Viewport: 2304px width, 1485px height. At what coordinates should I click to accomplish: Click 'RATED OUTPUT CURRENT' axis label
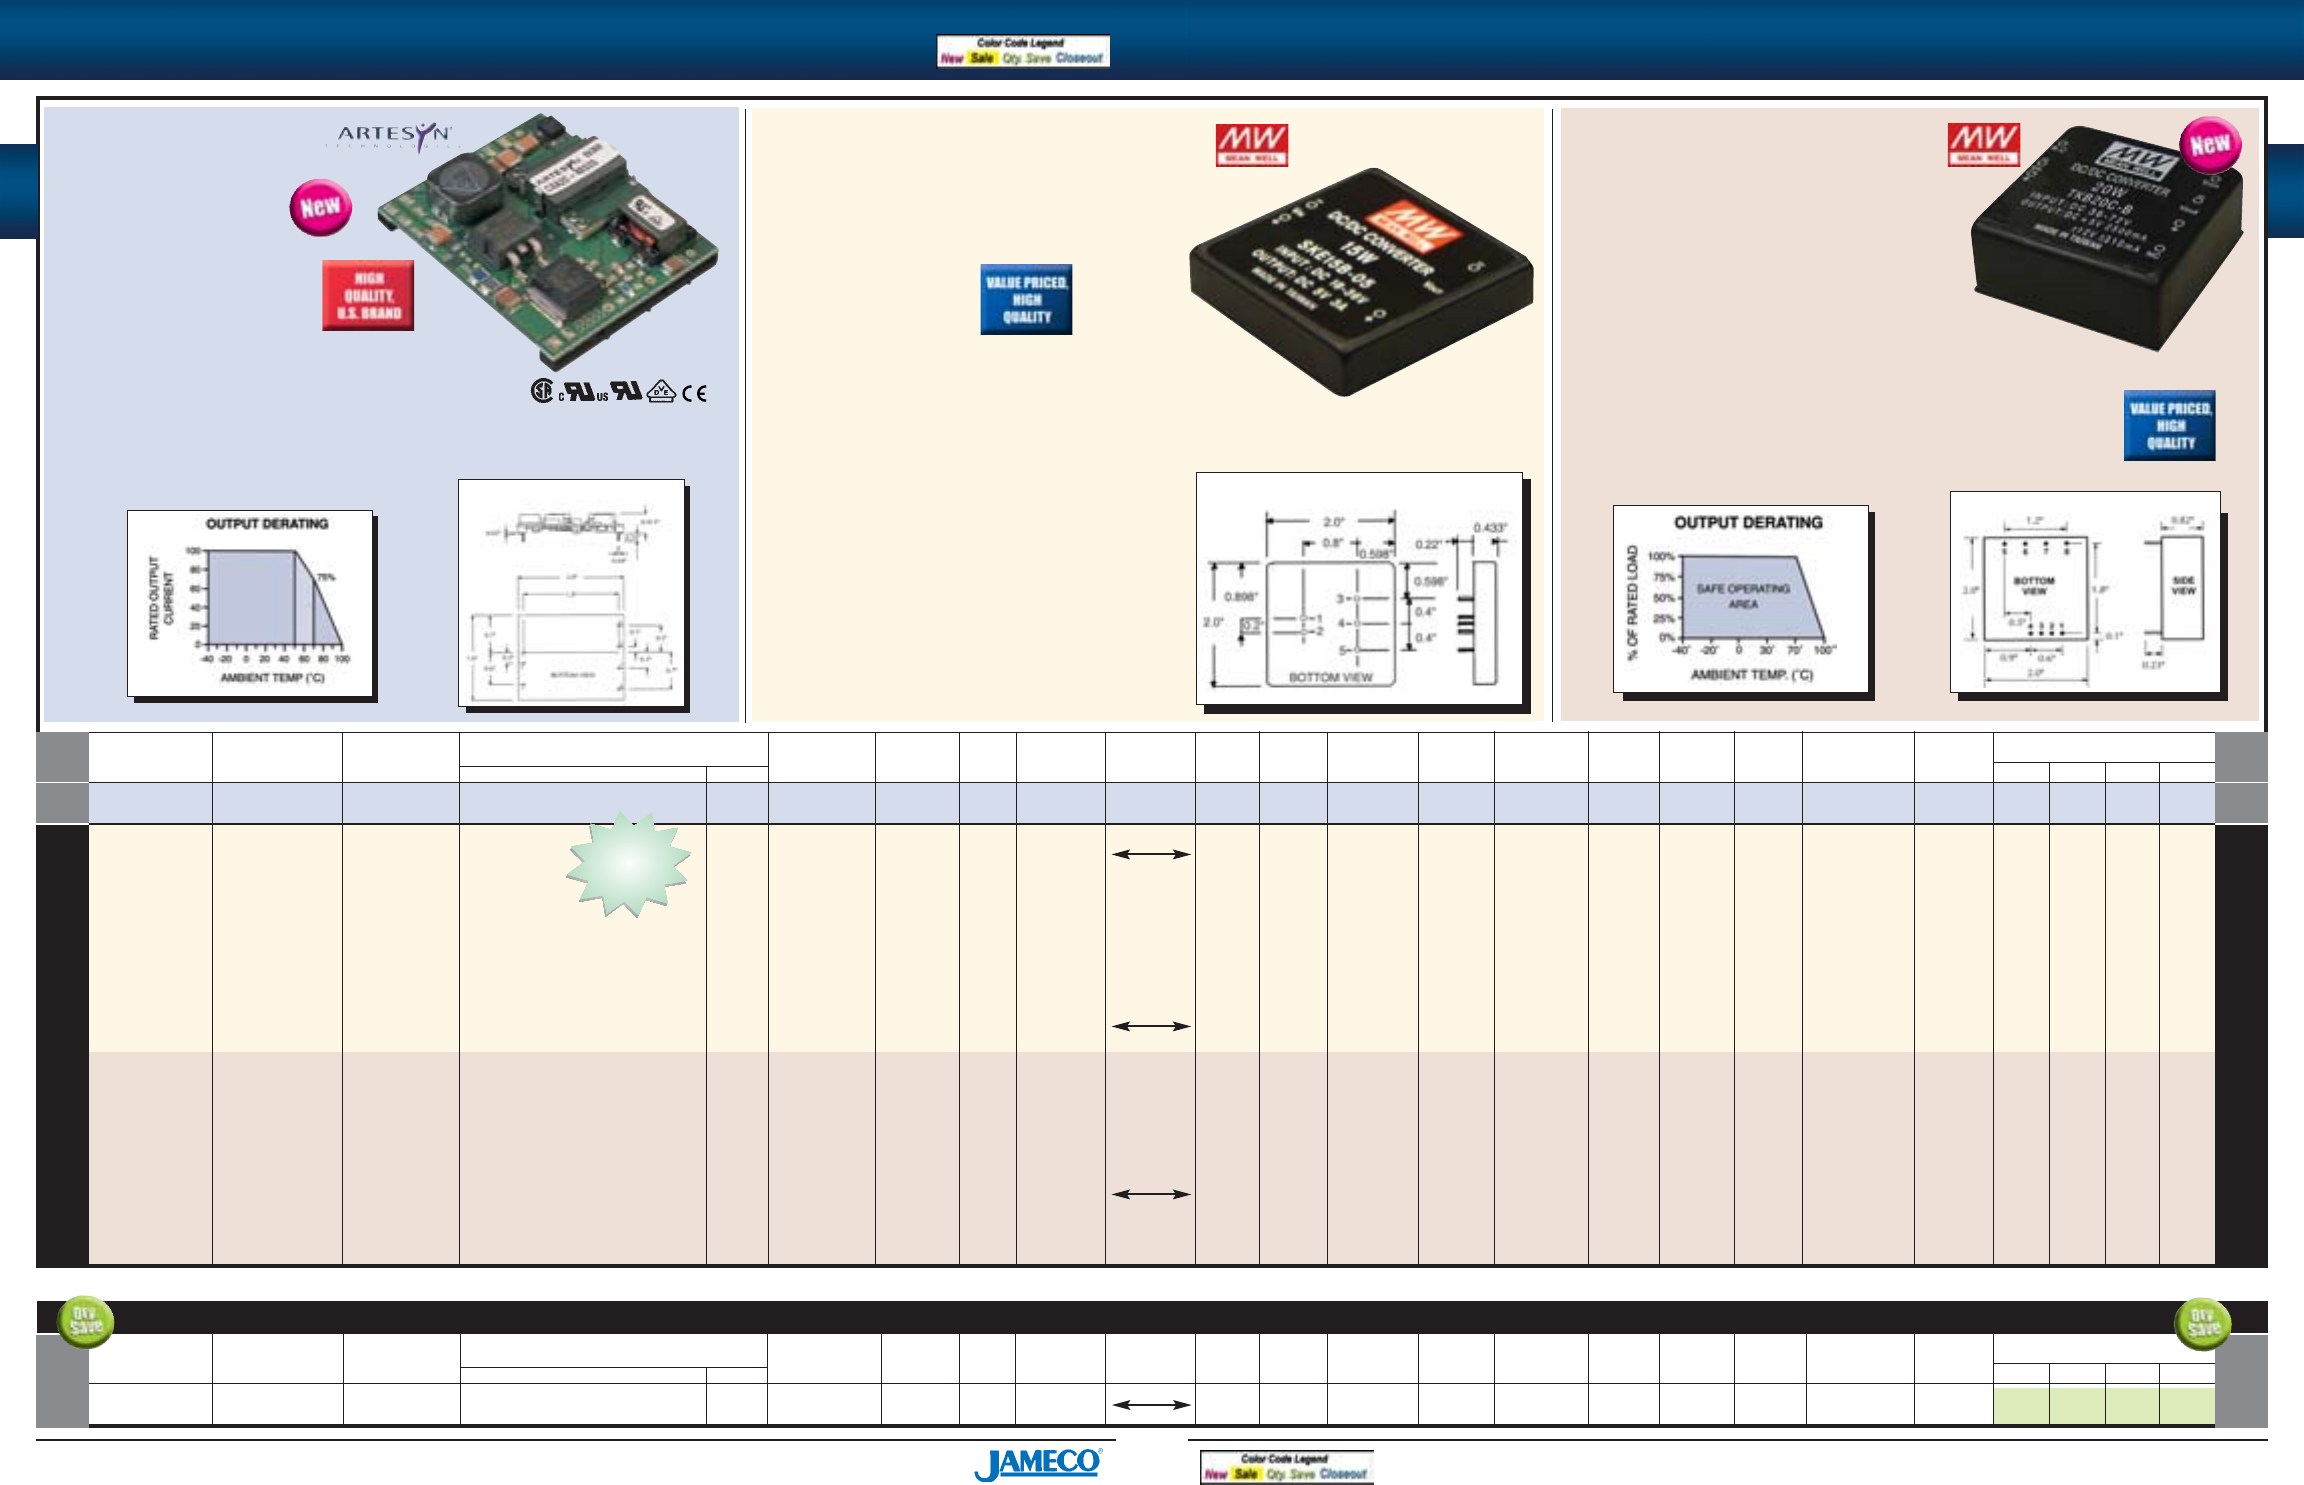[x=160, y=599]
